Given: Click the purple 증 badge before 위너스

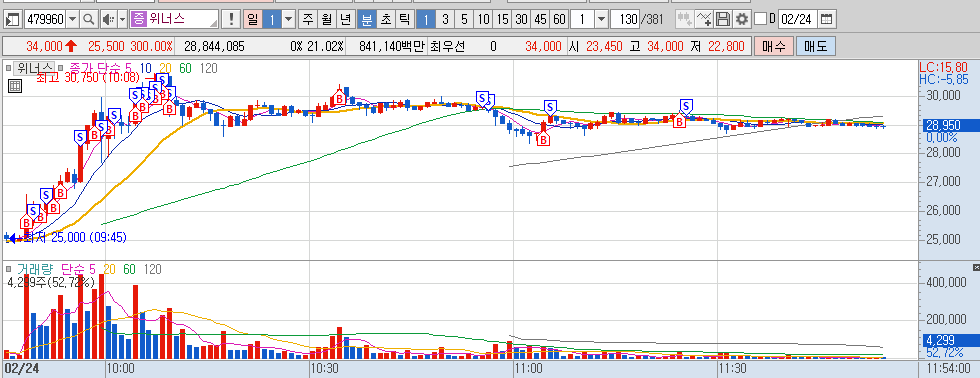Looking at the screenshot, I should pos(138,19).
